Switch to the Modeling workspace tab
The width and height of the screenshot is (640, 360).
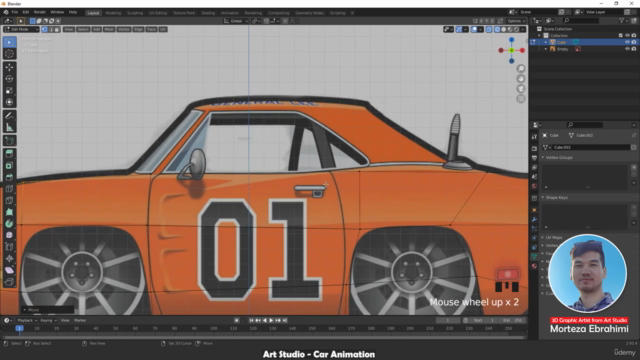(113, 13)
